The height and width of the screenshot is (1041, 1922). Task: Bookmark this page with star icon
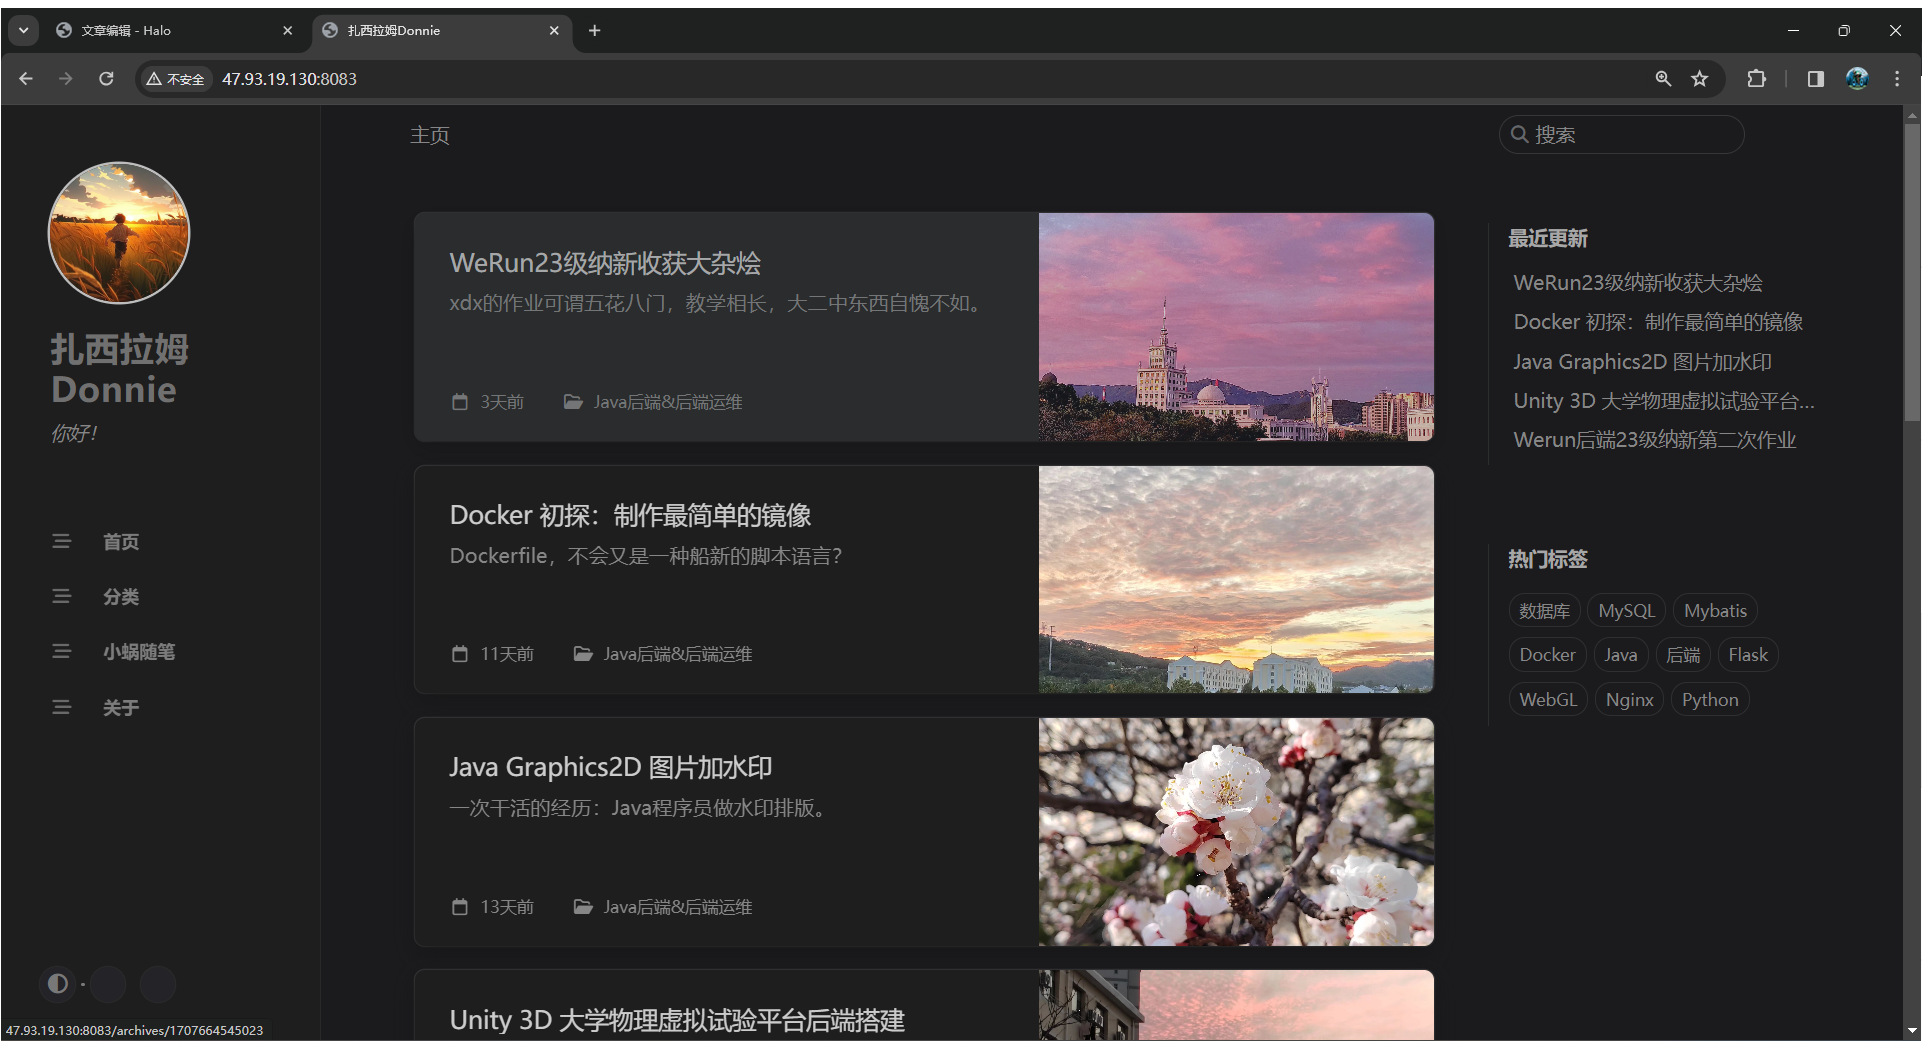(x=1700, y=79)
